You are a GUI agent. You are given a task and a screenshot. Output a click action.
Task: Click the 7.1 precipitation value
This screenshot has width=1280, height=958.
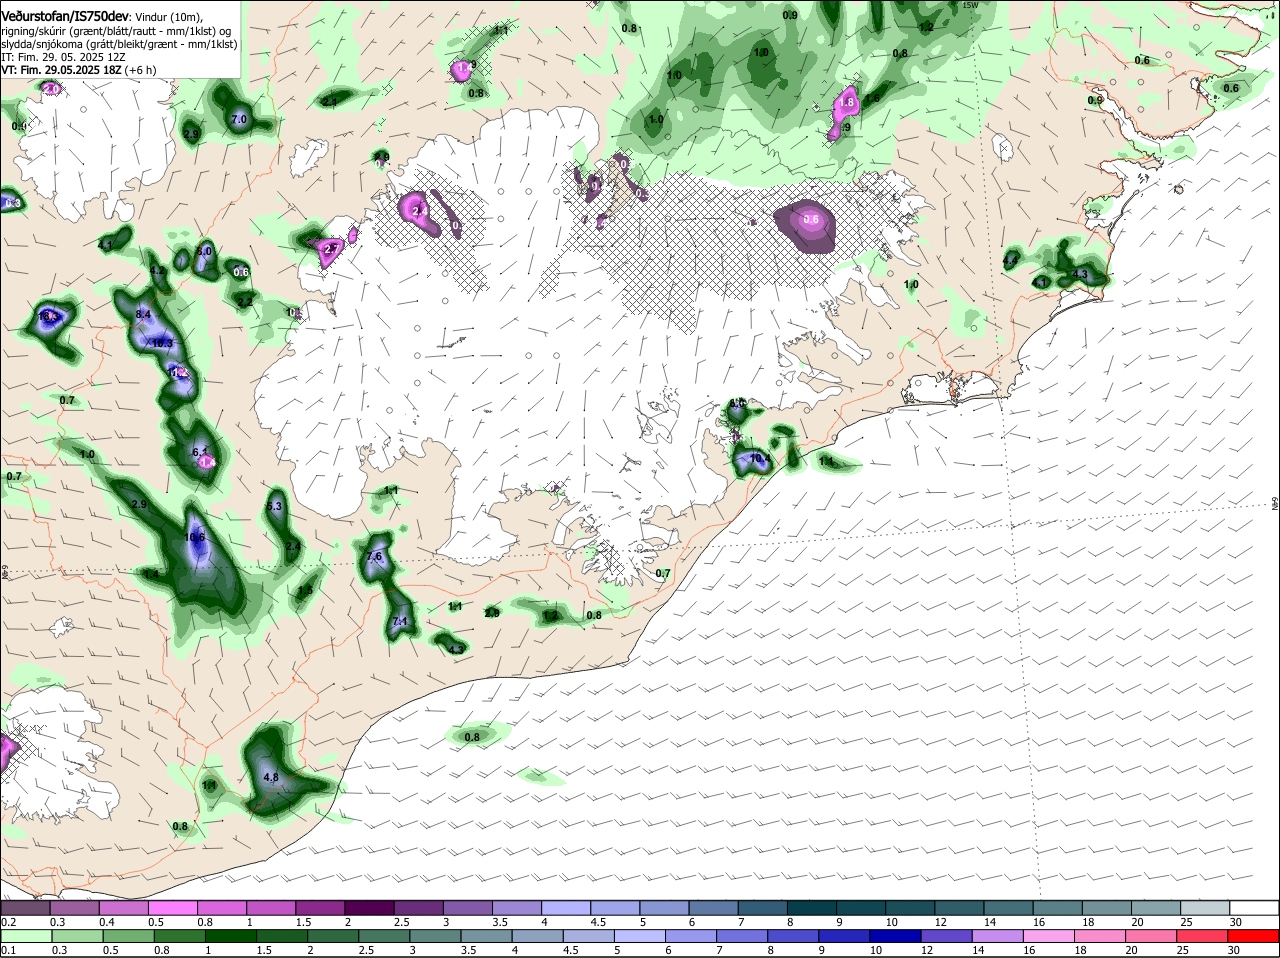pos(401,621)
